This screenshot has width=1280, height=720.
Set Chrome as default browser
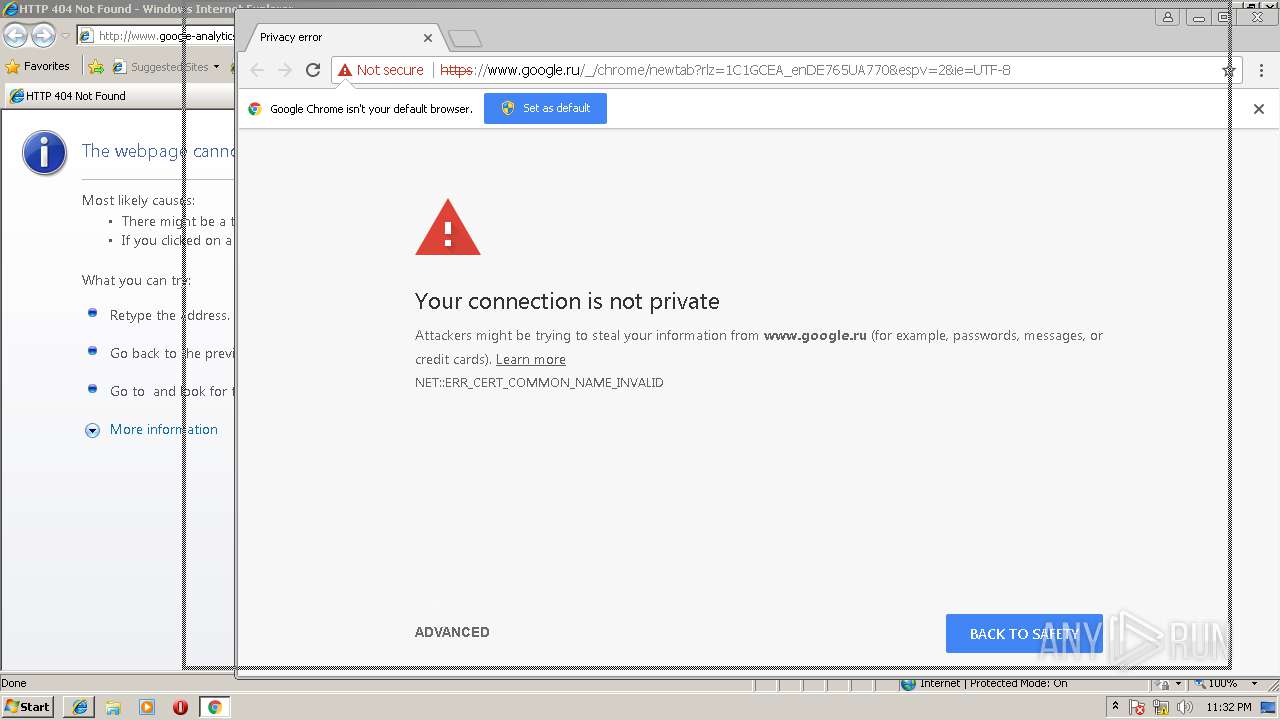pos(545,108)
